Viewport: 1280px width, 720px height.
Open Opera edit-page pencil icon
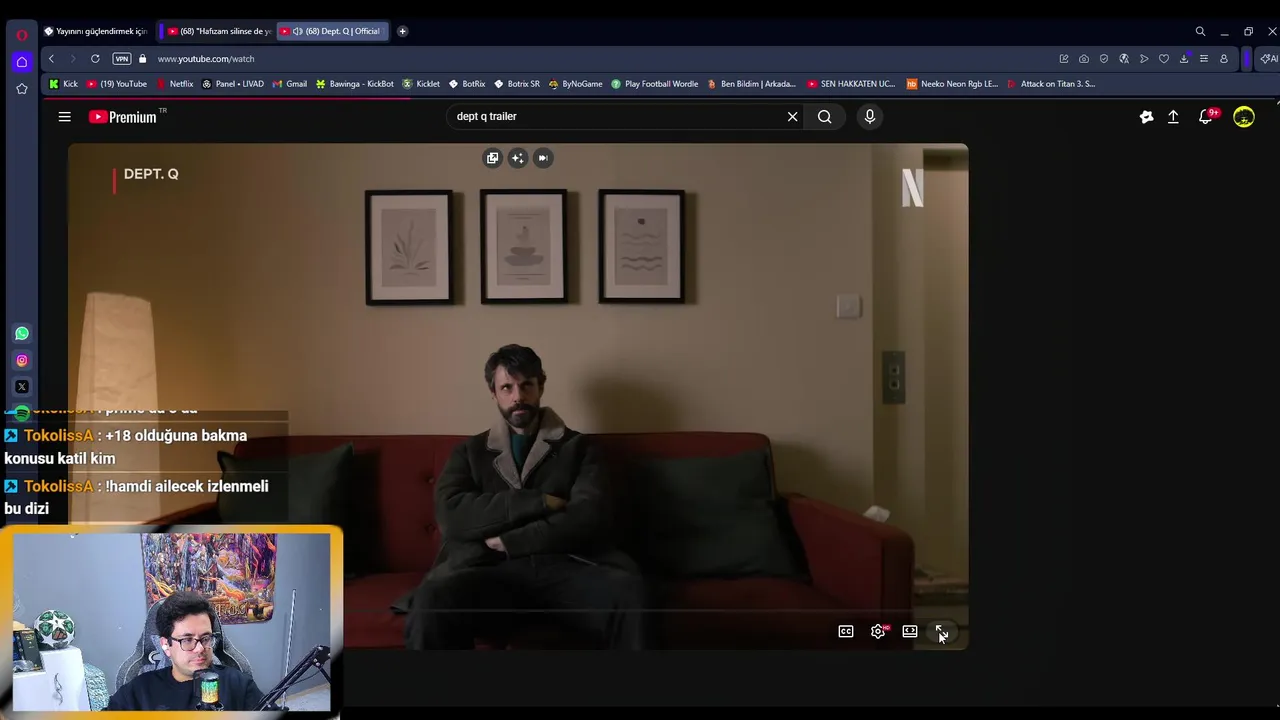(x=1064, y=59)
